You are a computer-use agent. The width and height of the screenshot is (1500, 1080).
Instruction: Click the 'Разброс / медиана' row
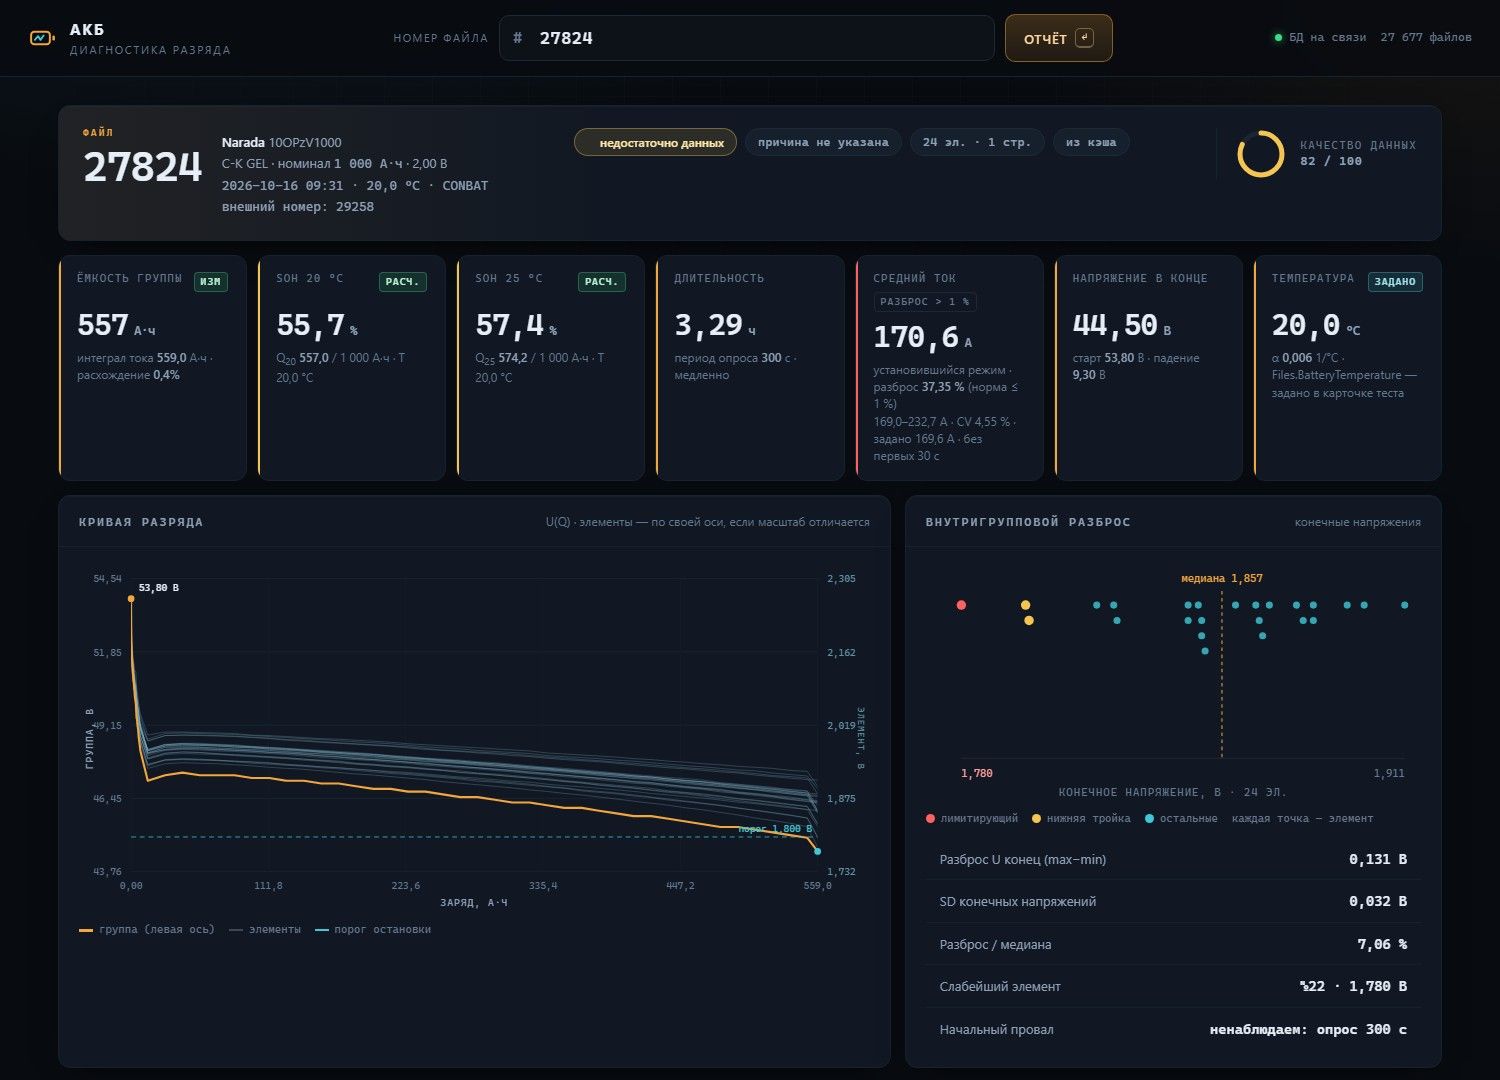point(1173,945)
